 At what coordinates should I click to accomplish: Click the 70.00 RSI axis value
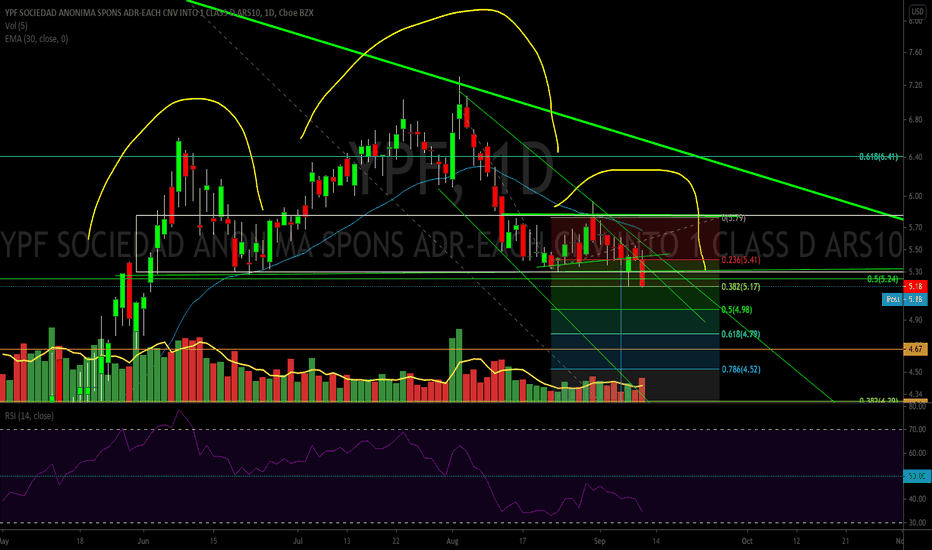click(917, 429)
